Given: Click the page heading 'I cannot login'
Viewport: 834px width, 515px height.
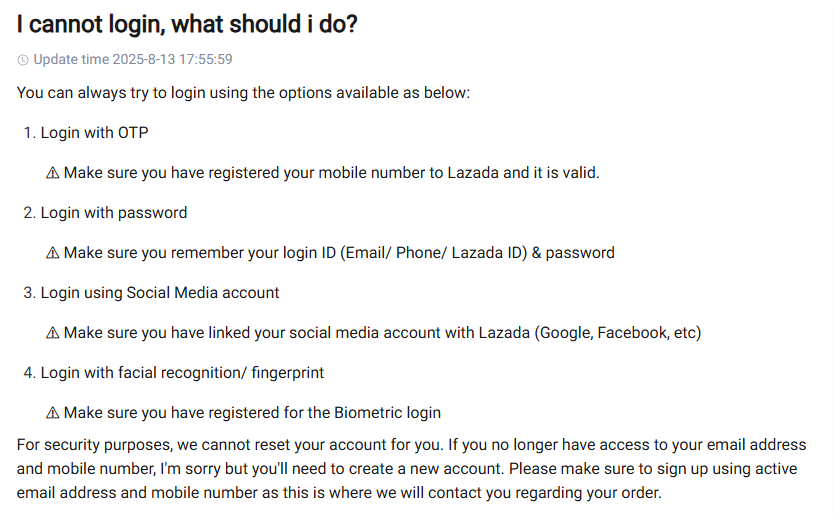Looking at the screenshot, I should click(187, 25).
